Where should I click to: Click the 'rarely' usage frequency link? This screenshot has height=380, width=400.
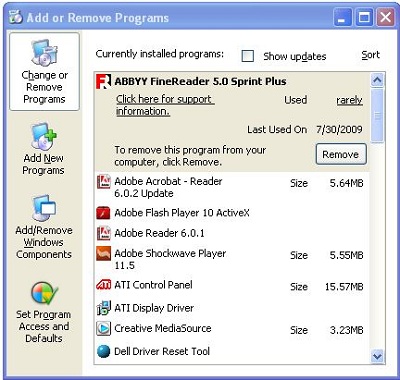tap(349, 100)
